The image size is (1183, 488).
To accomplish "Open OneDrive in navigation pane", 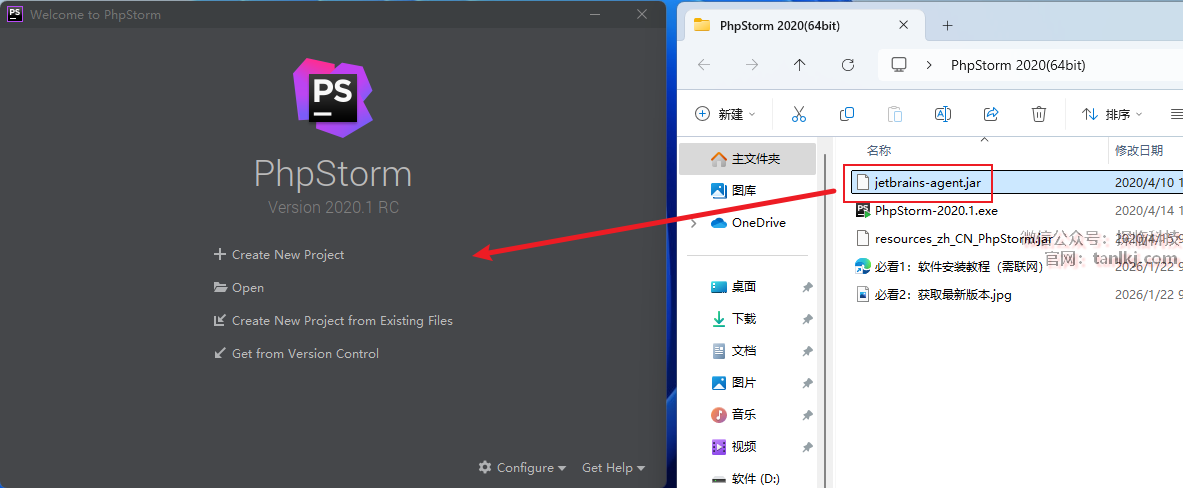I will coord(747,223).
